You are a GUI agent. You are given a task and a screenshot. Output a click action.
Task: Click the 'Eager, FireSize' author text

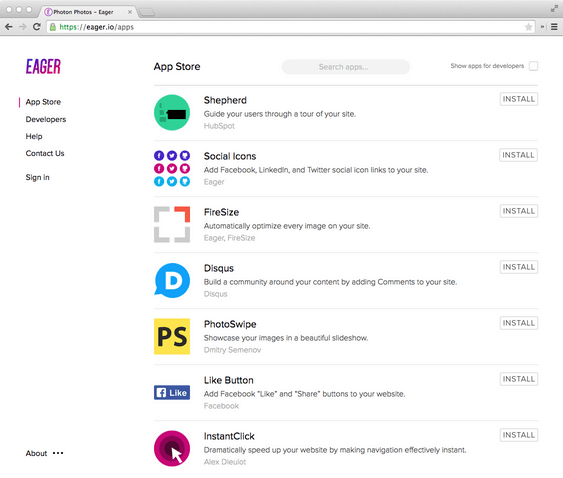229,238
